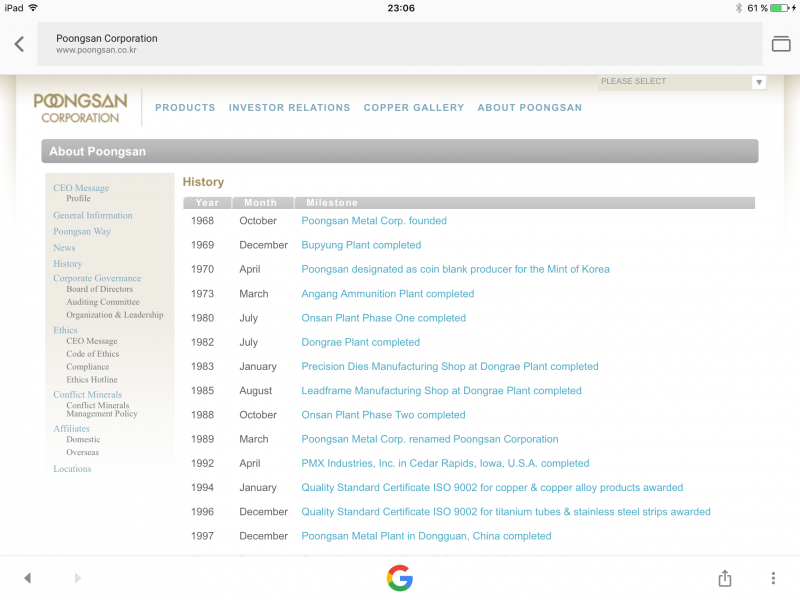Screen dimensions: 800x600
Task: Open the Products menu
Action: pos(185,108)
